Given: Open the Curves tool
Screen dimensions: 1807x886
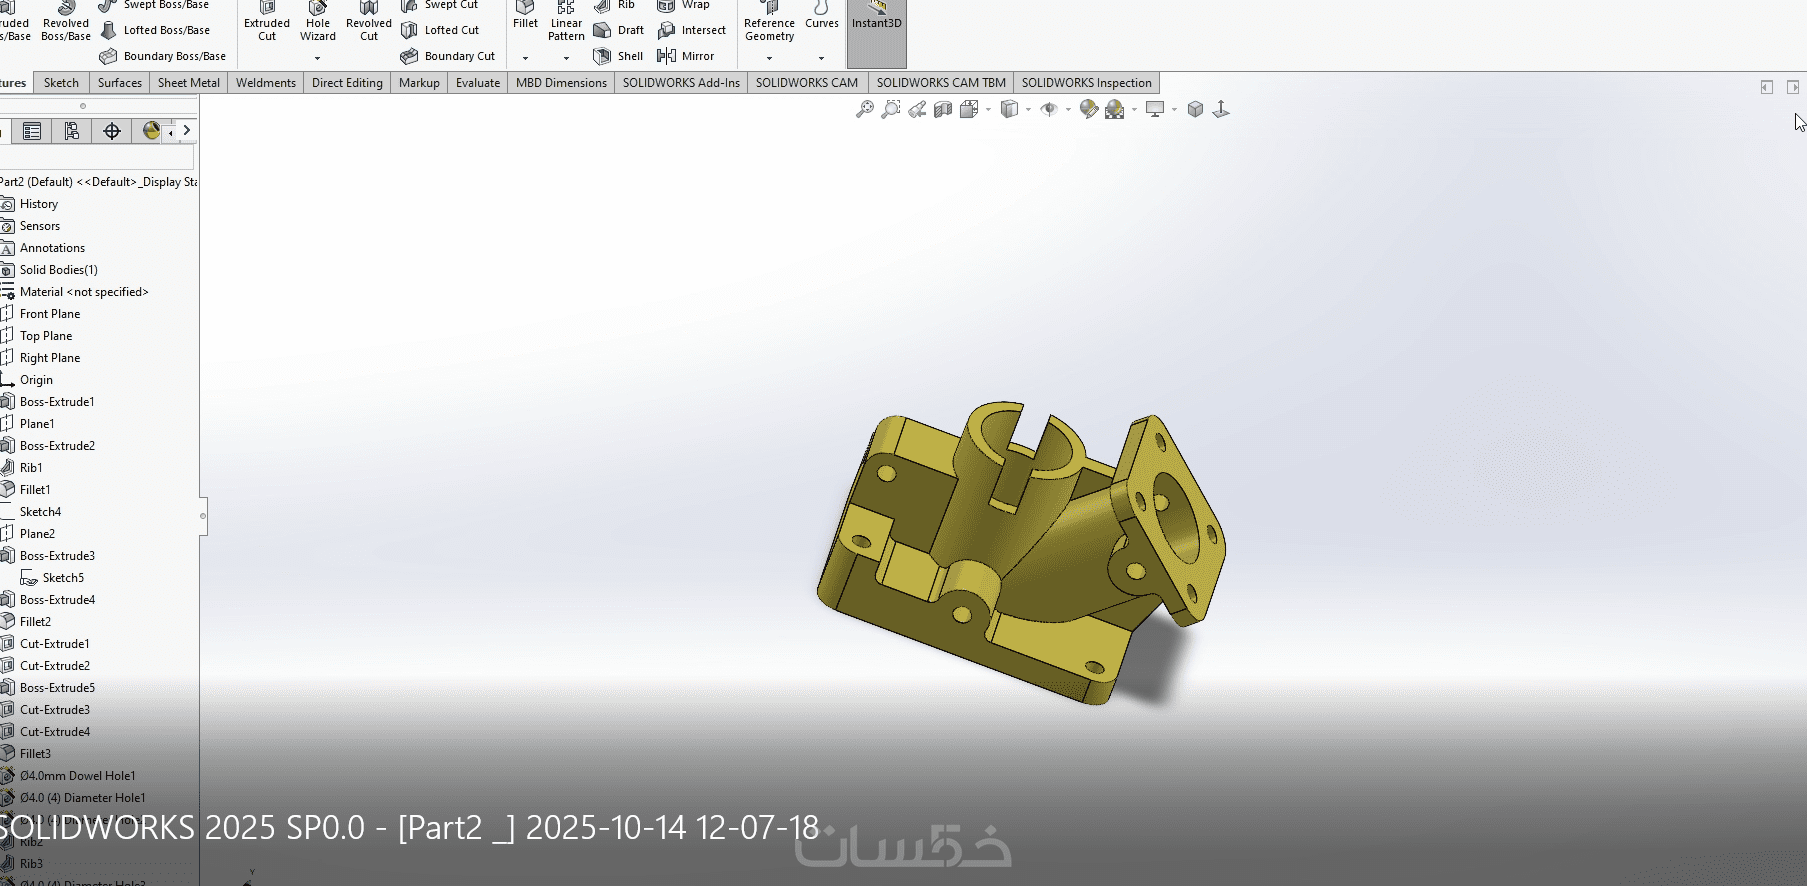Looking at the screenshot, I should pos(822,16).
